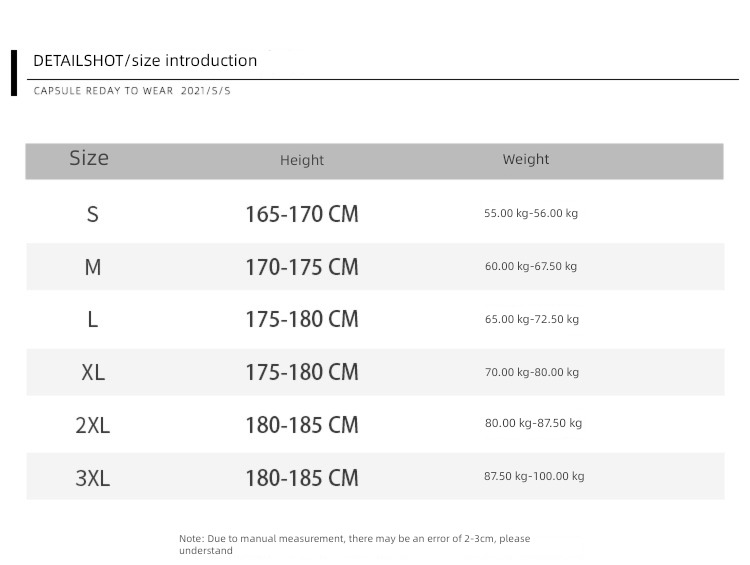750x565 pixels.
Task: Select the M size label
Action: pos(93,267)
